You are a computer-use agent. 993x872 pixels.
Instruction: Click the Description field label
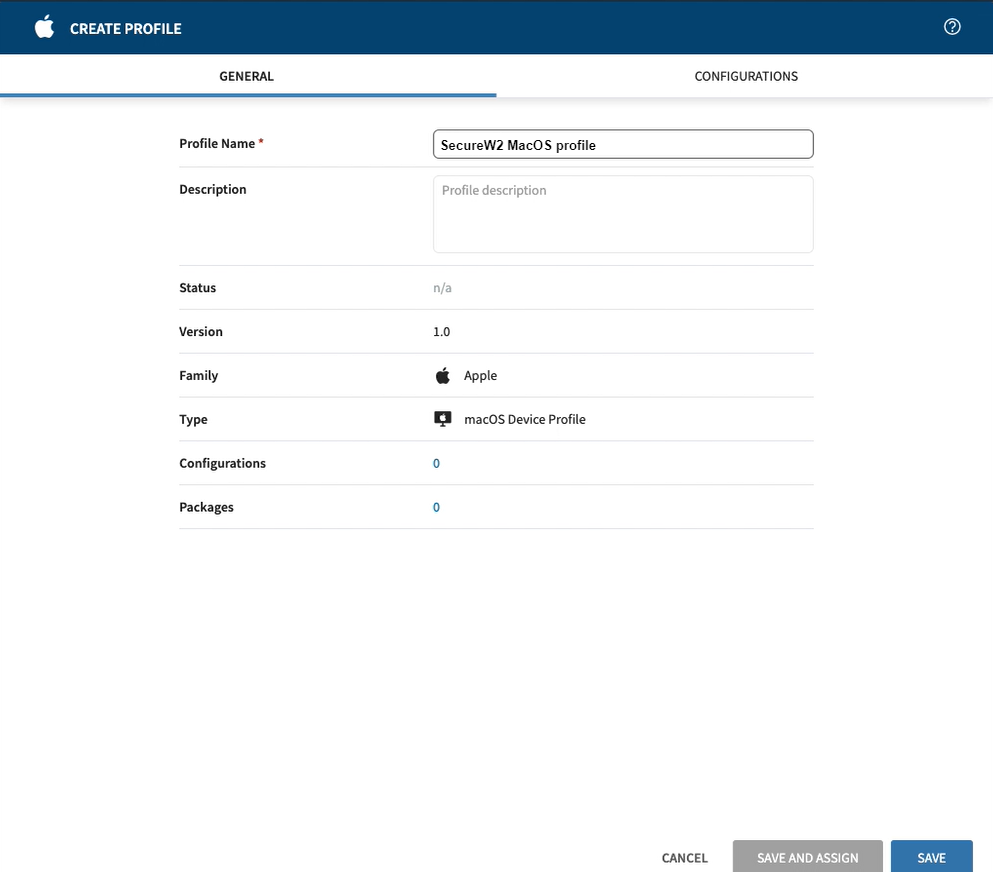click(213, 190)
